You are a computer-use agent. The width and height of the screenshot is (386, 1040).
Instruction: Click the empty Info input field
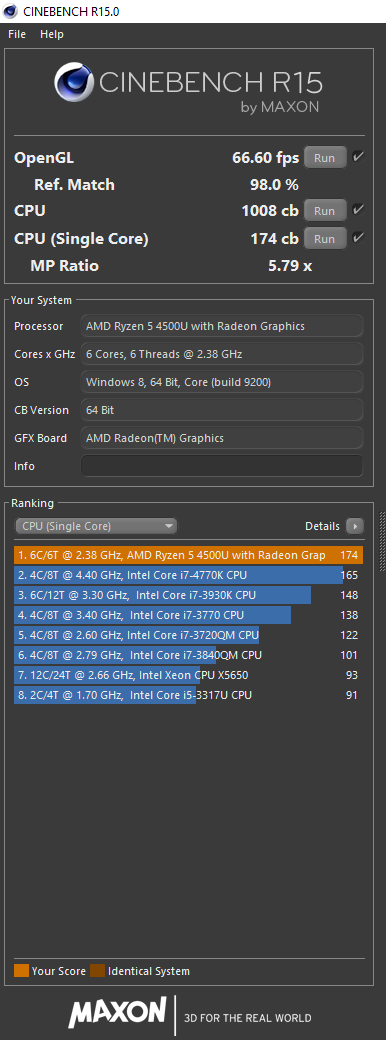pyautogui.click(x=222, y=466)
